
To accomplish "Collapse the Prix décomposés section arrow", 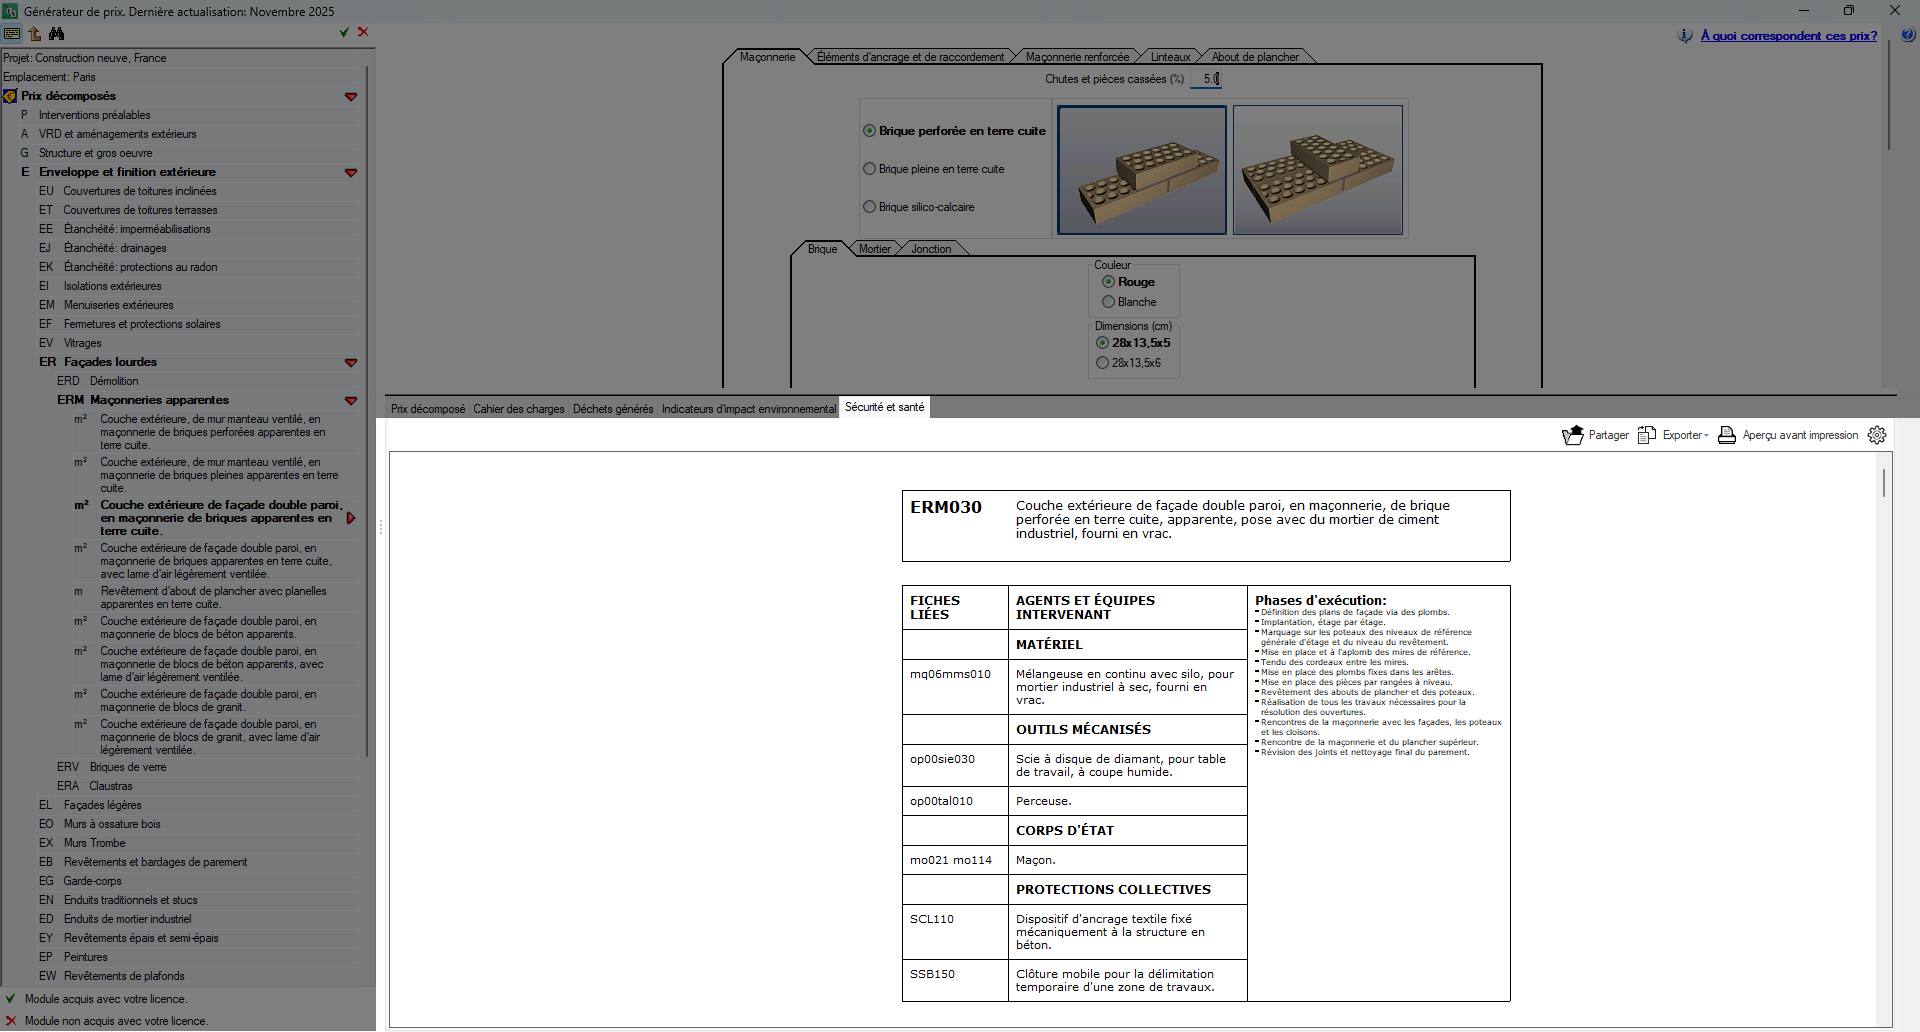I will [x=351, y=97].
